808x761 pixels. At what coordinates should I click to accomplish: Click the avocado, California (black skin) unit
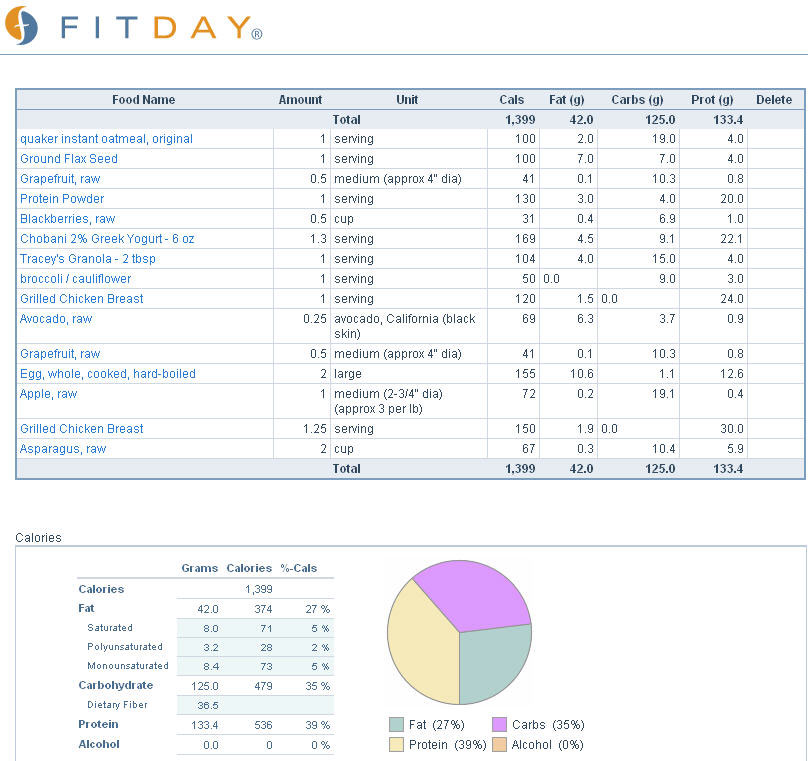point(405,326)
